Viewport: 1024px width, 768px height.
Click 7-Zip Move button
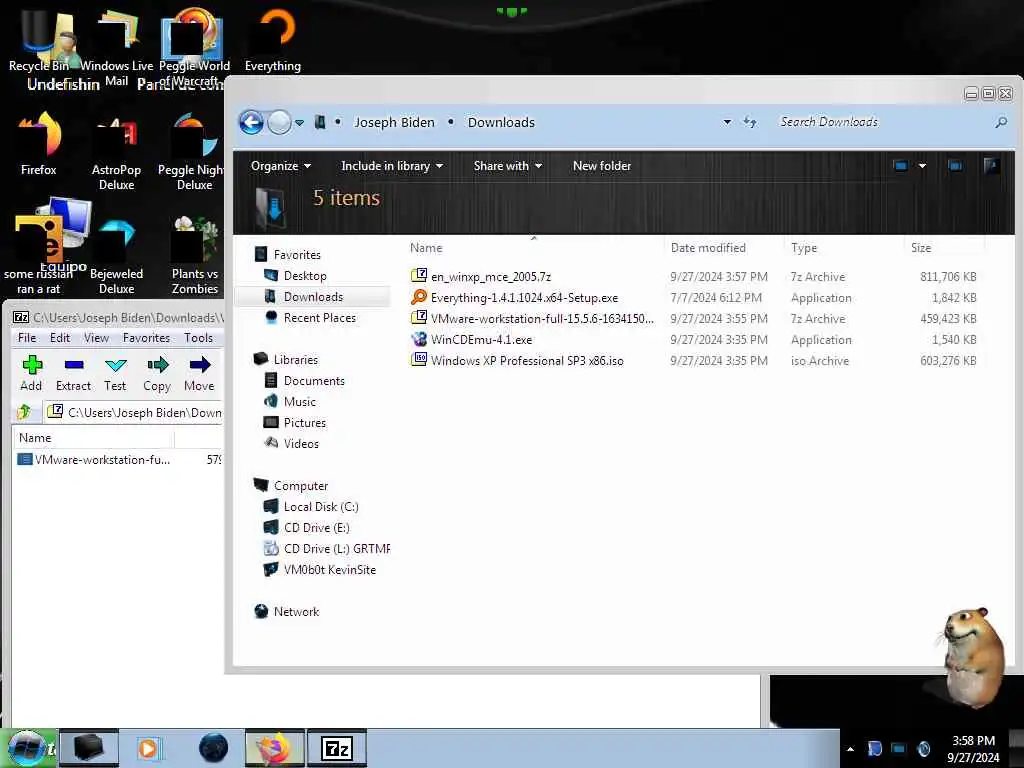point(199,374)
